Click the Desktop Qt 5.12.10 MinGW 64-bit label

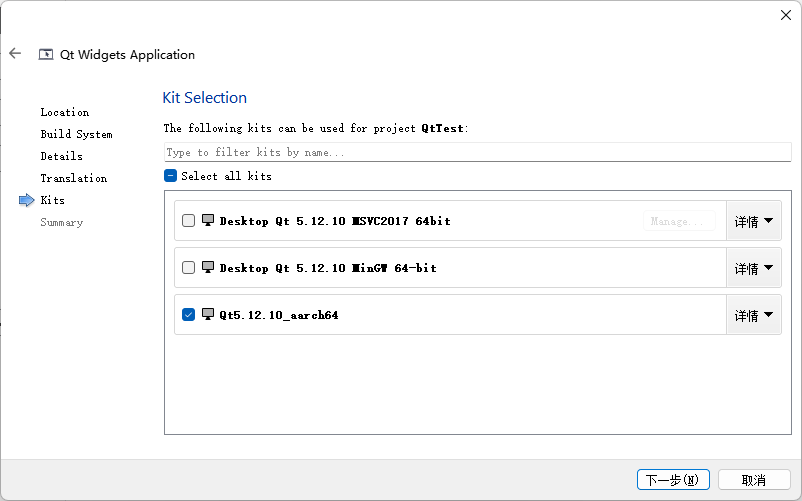[328, 268]
